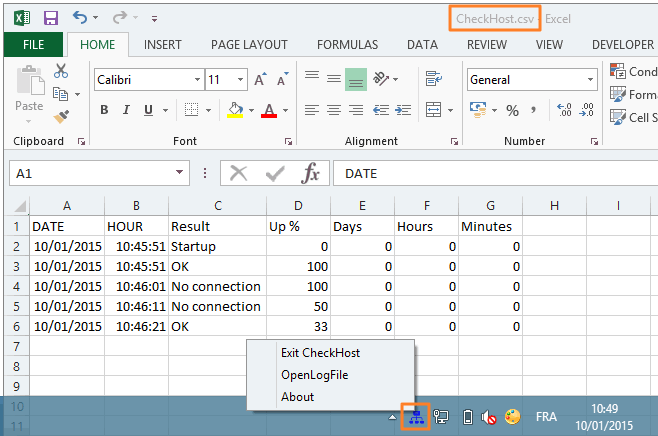Image resolution: width=658 pixels, height=436 pixels.
Task: Undo the last action
Action: coord(80,18)
